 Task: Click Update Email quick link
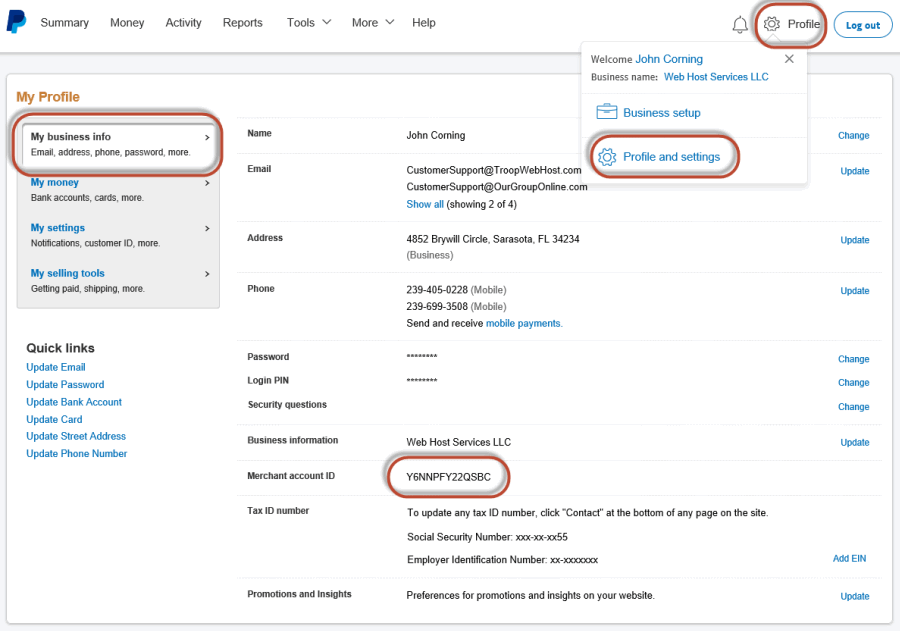pos(56,367)
